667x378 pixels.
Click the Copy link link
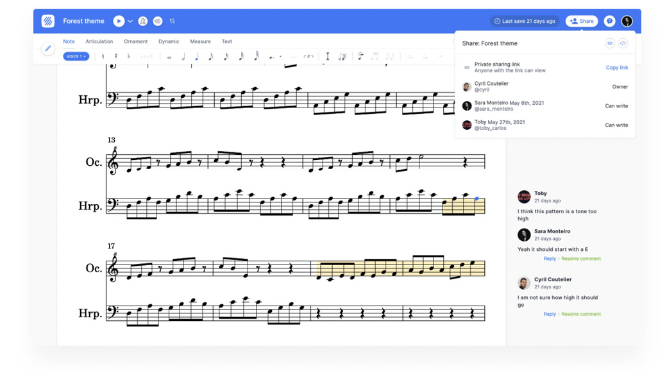tap(617, 68)
